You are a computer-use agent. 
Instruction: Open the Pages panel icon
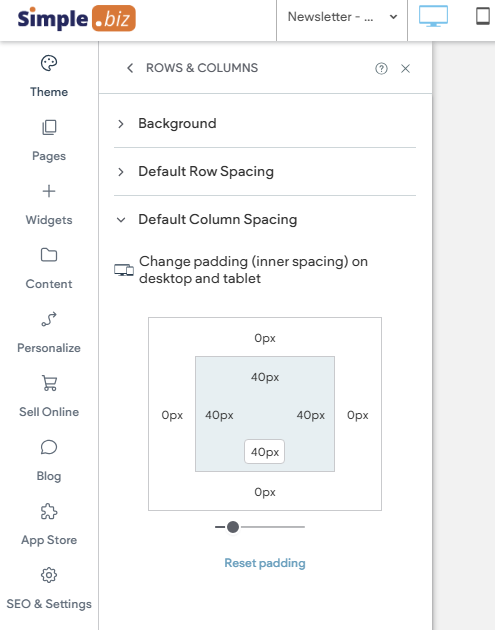point(49,127)
